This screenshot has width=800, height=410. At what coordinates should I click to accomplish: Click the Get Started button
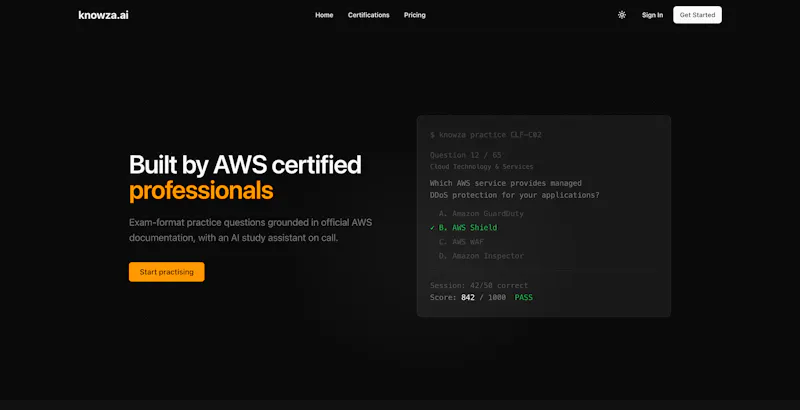(697, 15)
